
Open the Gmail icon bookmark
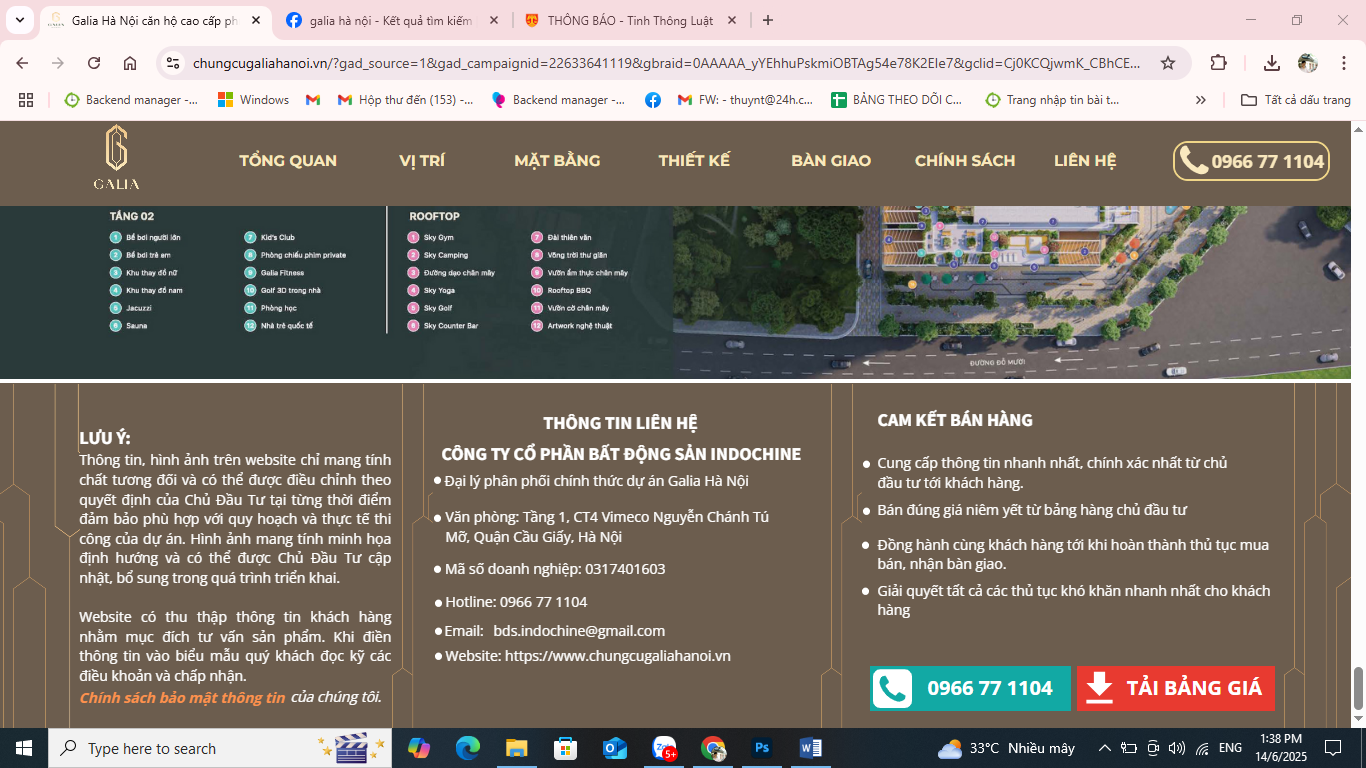(313, 100)
